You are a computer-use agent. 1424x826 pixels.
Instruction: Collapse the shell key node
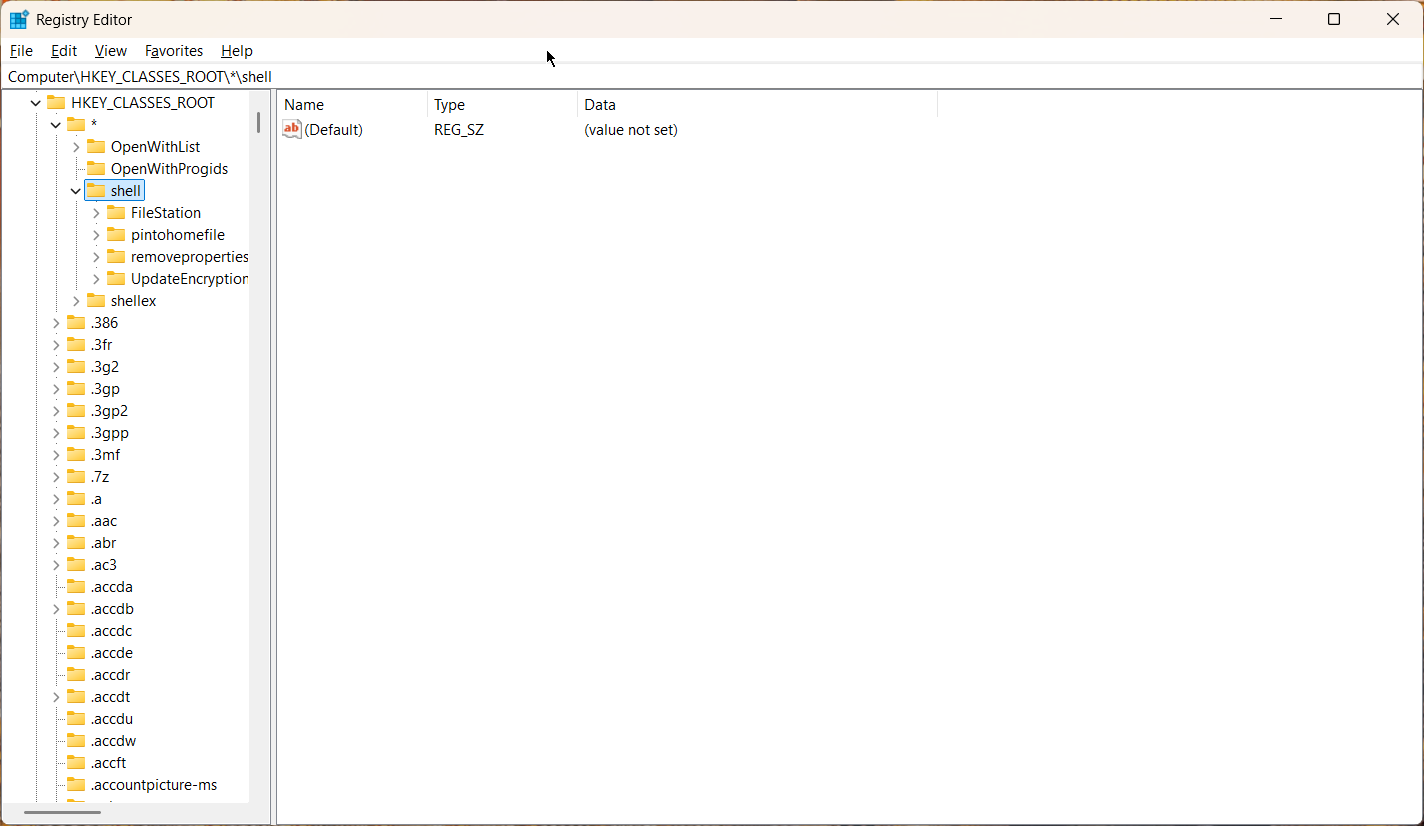[x=76, y=190]
